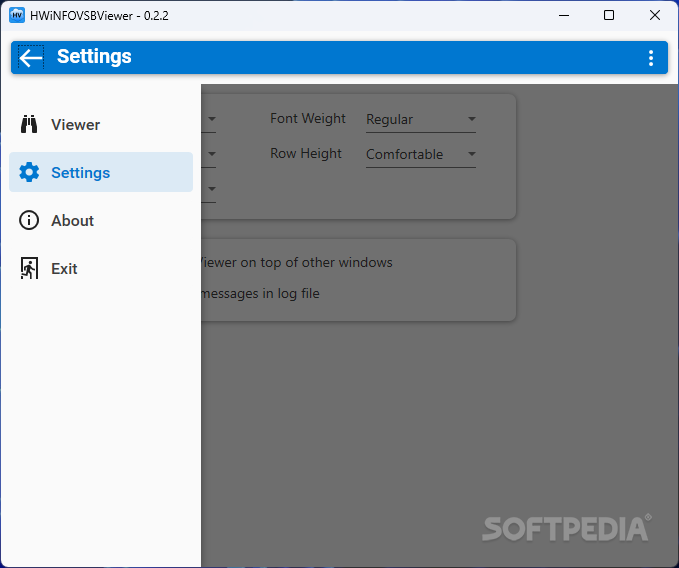The image size is (679, 568).
Task: Open the About page entry
Action: [100, 220]
